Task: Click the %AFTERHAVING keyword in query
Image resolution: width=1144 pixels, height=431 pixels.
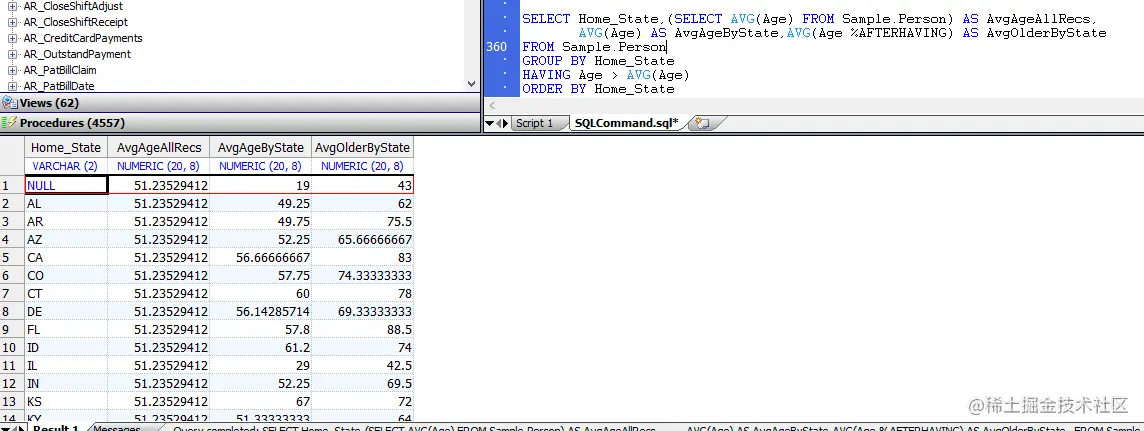Action: coord(897,33)
